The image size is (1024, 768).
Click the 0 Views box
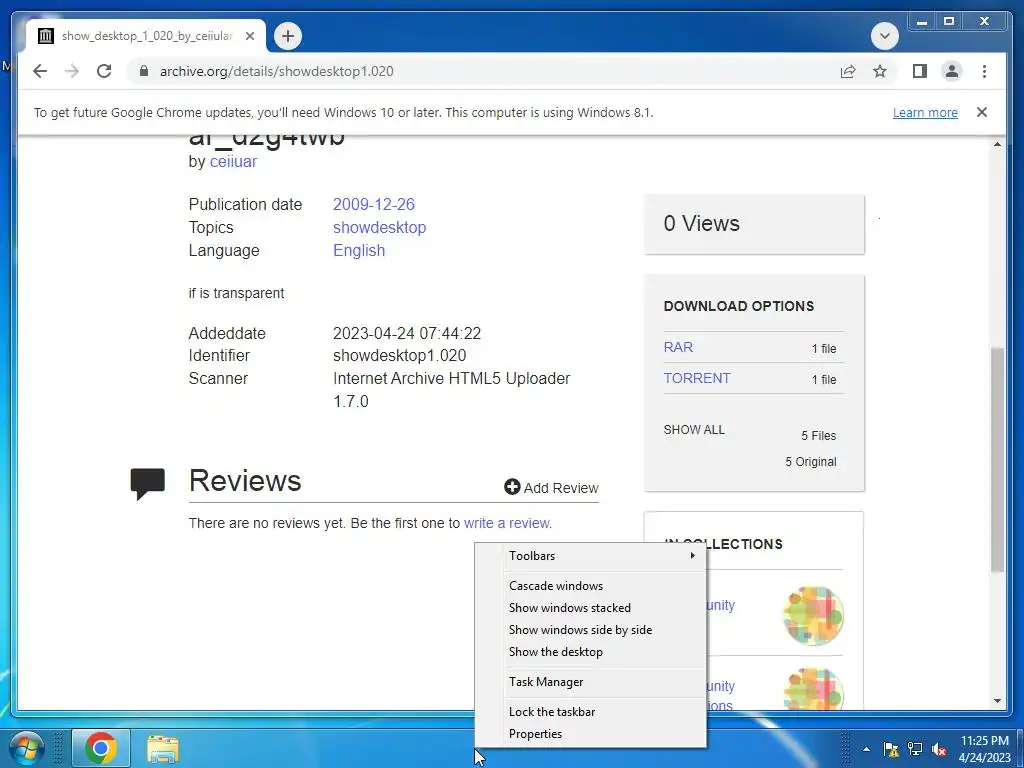[754, 224]
